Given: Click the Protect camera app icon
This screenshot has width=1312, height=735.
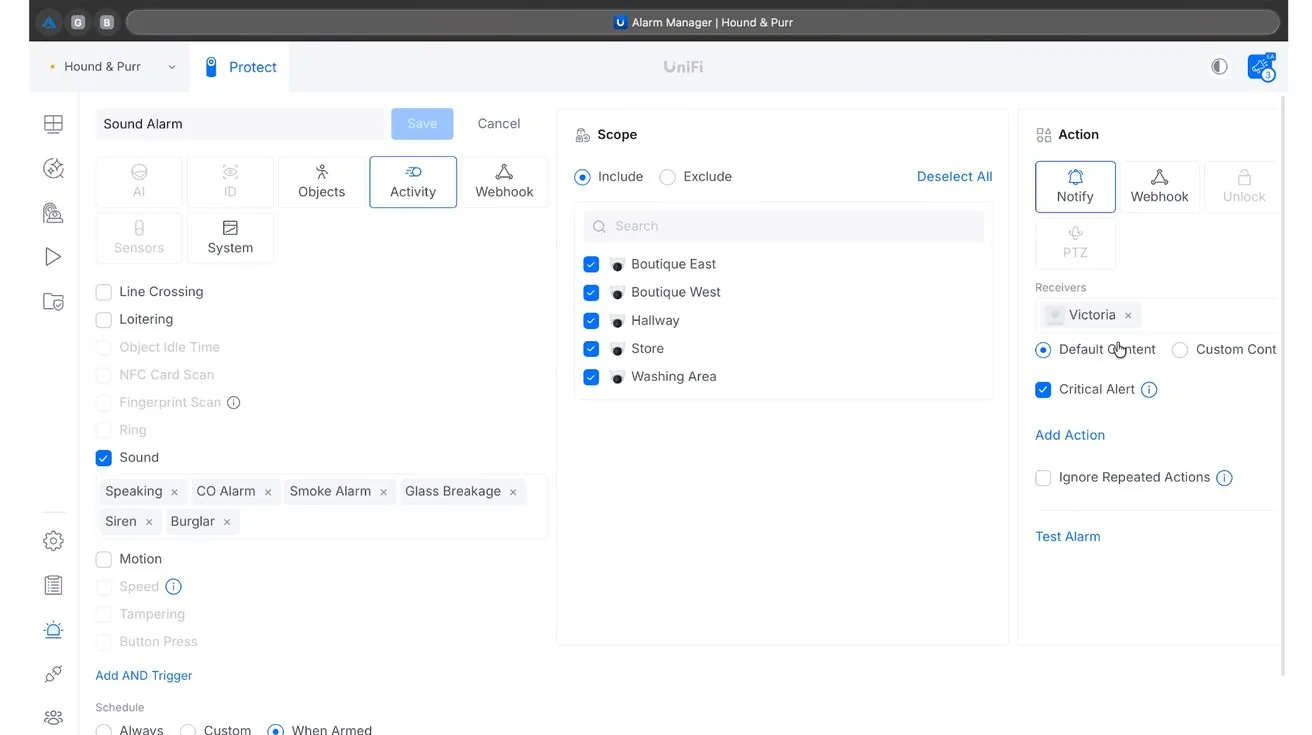Looking at the screenshot, I should click(x=211, y=67).
